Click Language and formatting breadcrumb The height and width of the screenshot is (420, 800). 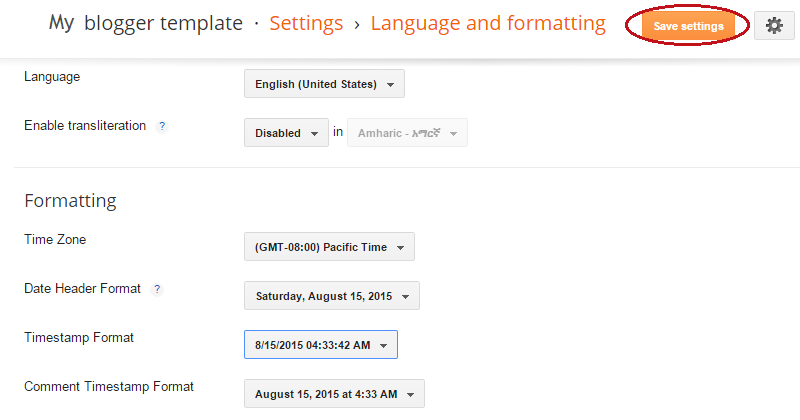[x=488, y=23]
